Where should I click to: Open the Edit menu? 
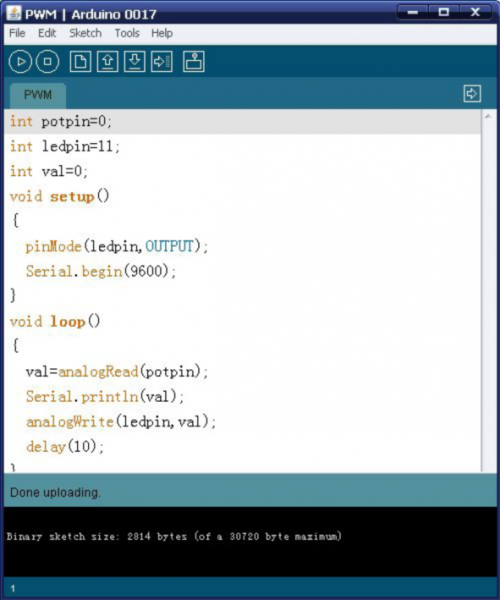coord(47,33)
